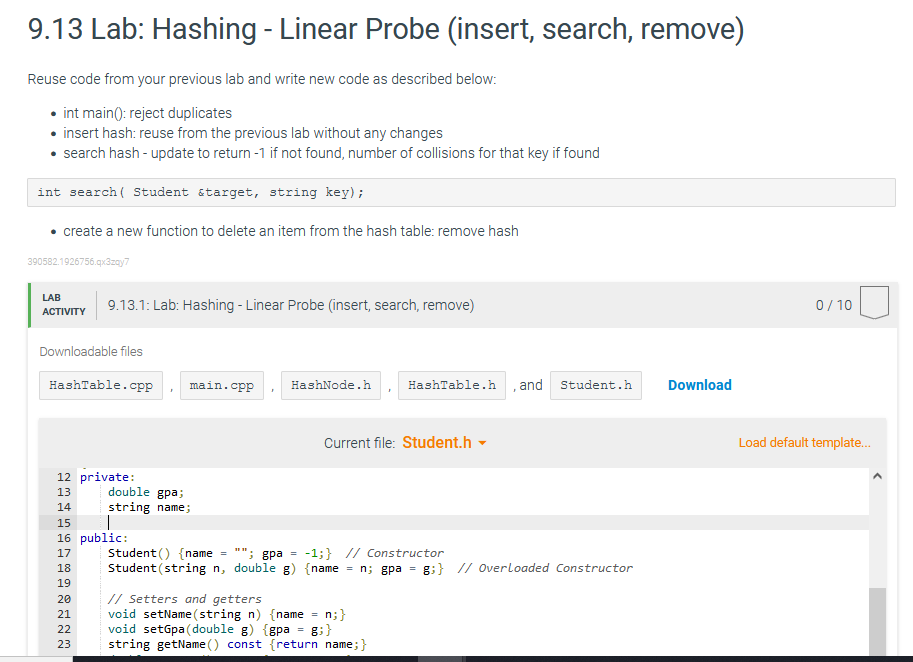Click the score shield badge beside 0/10

click(x=874, y=304)
